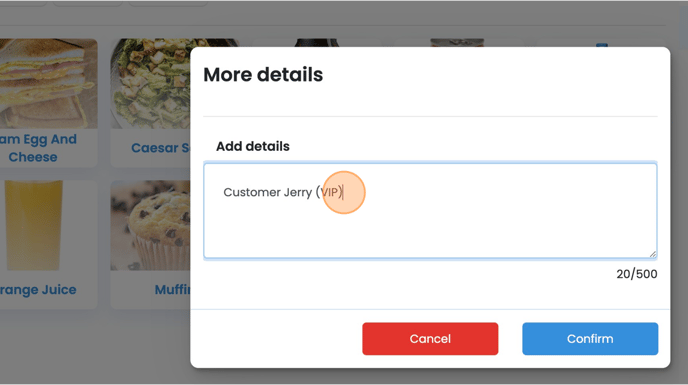Grab the text area resize handle
The width and height of the screenshot is (688, 385).
[x=652, y=254]
